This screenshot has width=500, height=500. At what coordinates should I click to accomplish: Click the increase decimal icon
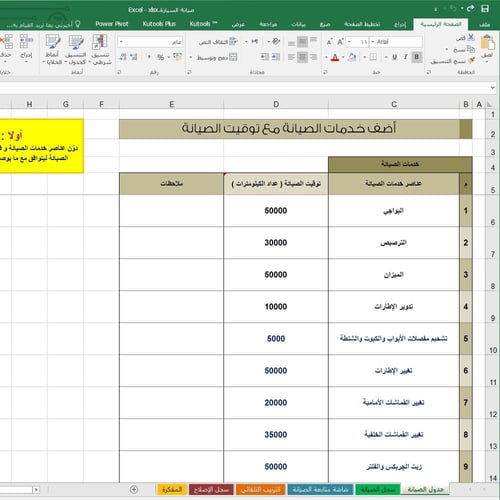pos(134,57)
